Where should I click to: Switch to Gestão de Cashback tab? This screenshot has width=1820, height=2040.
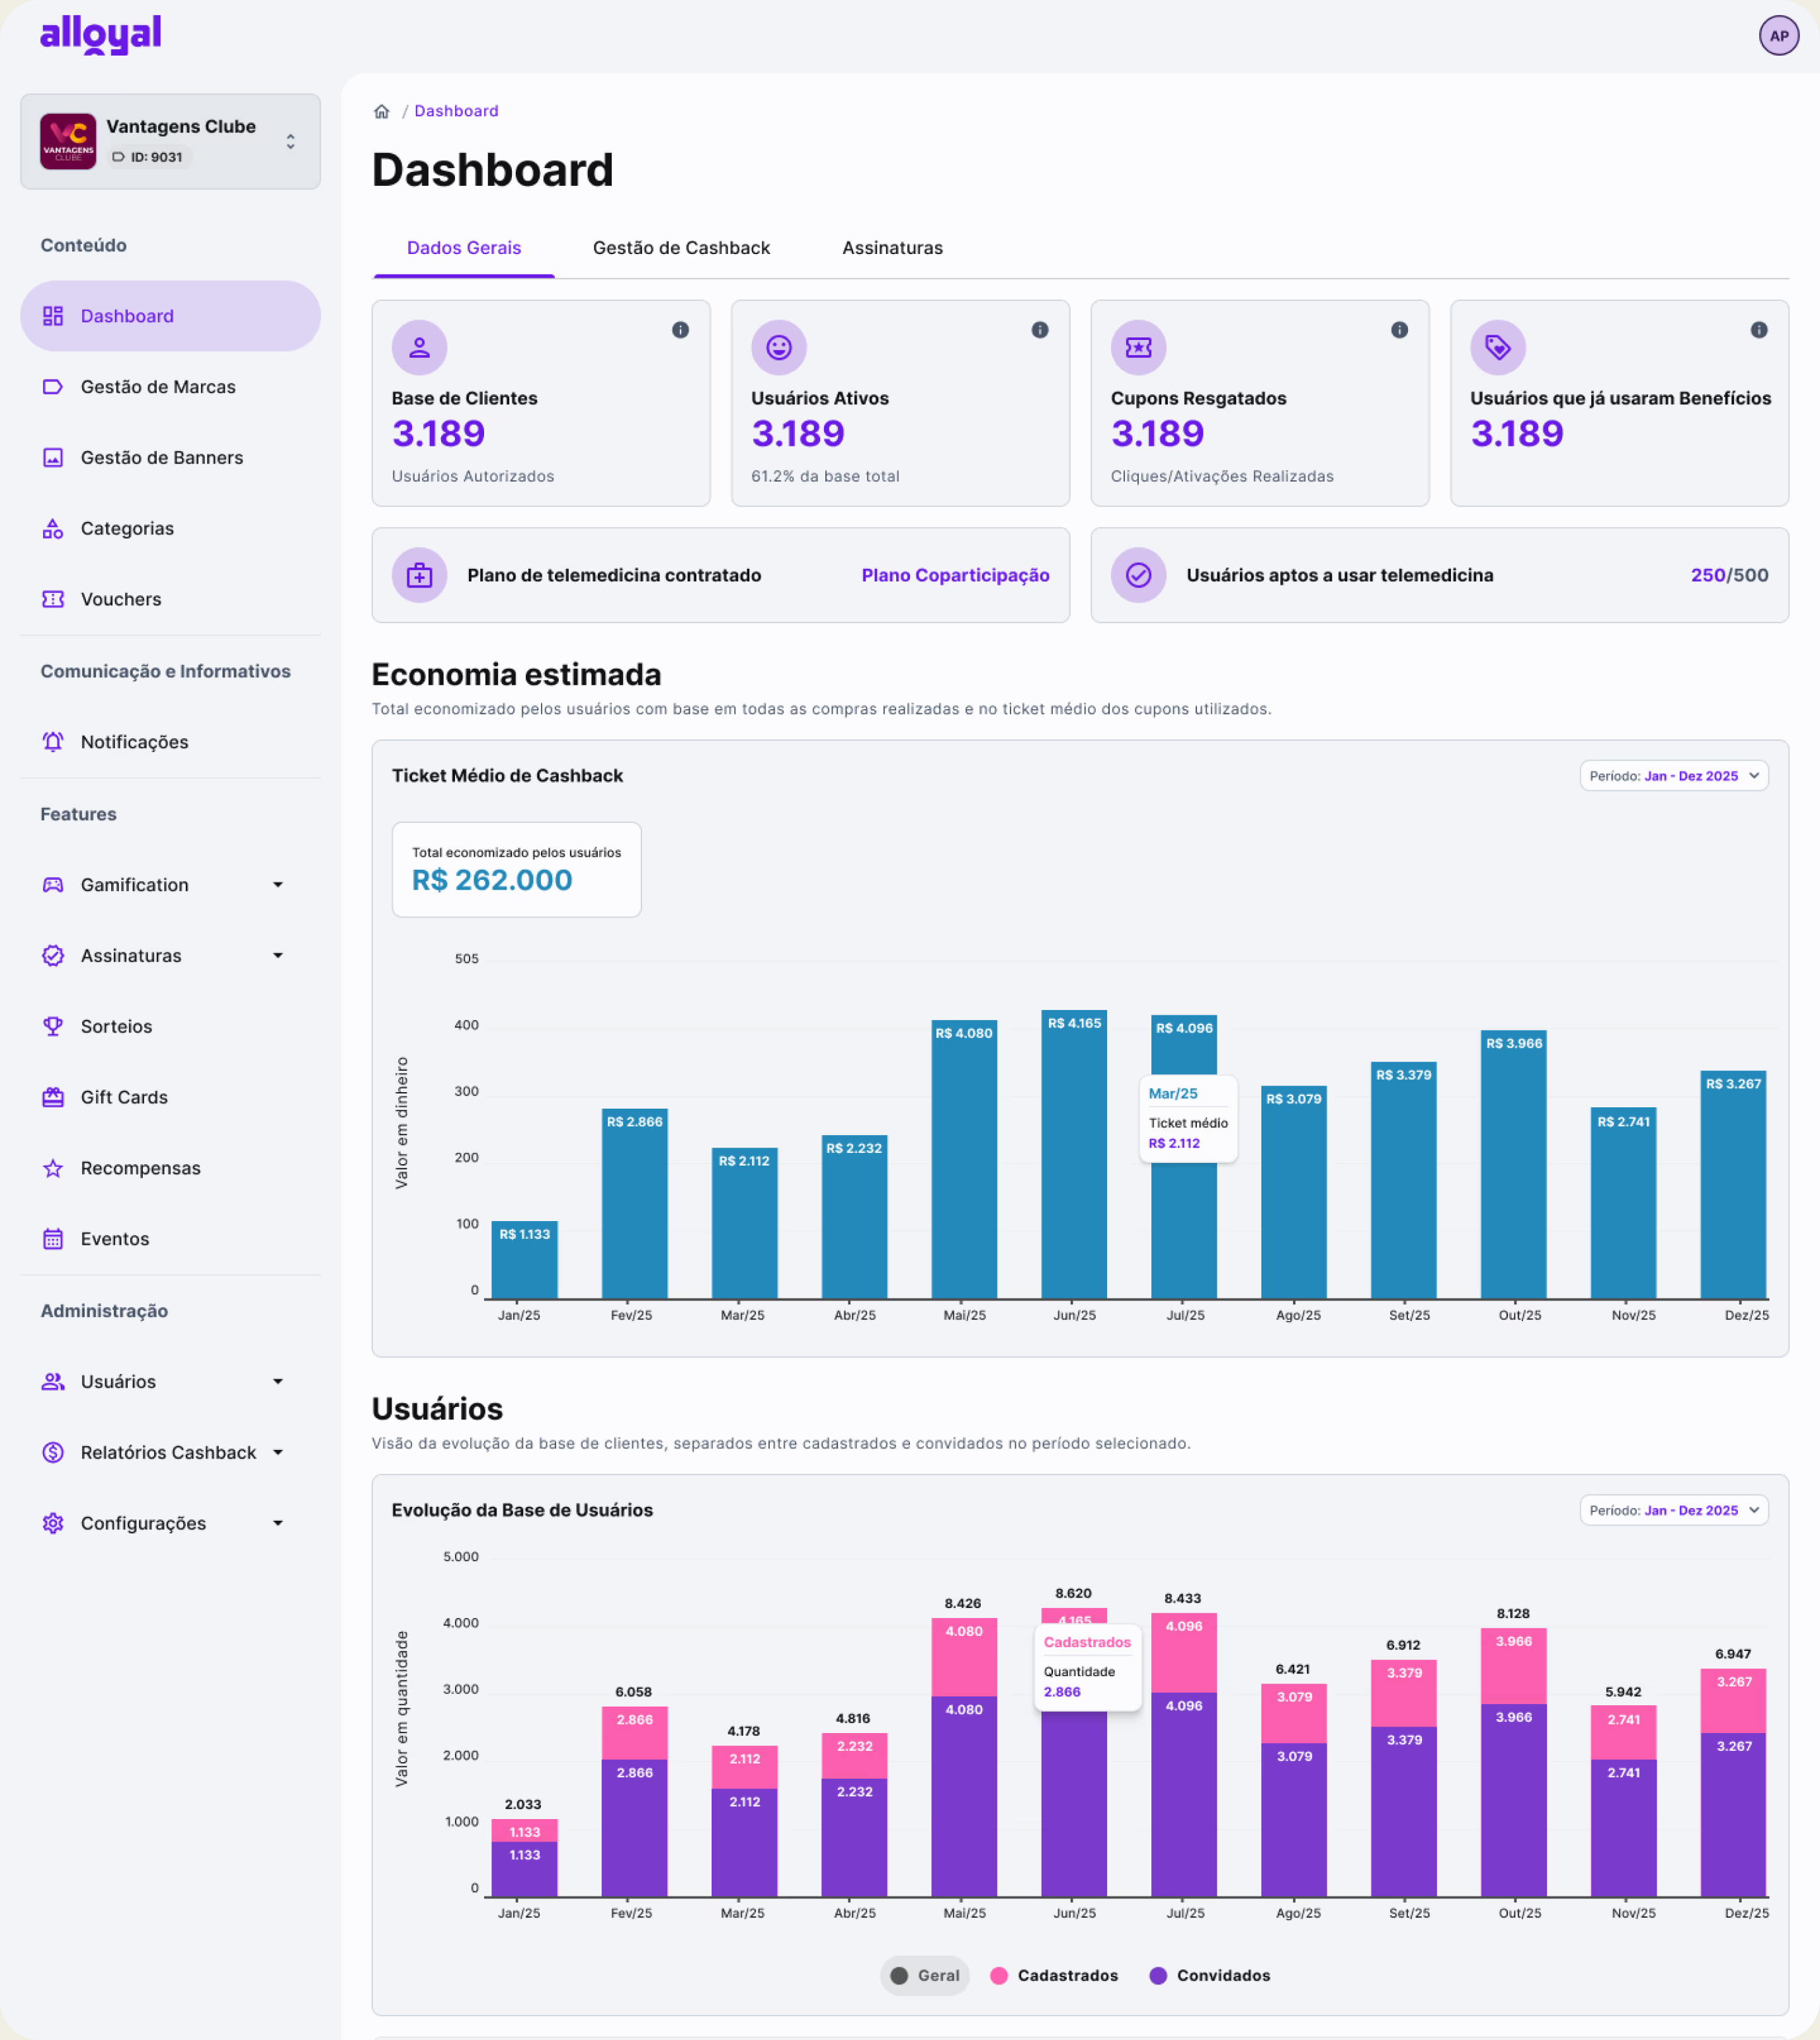coord(681,248)
